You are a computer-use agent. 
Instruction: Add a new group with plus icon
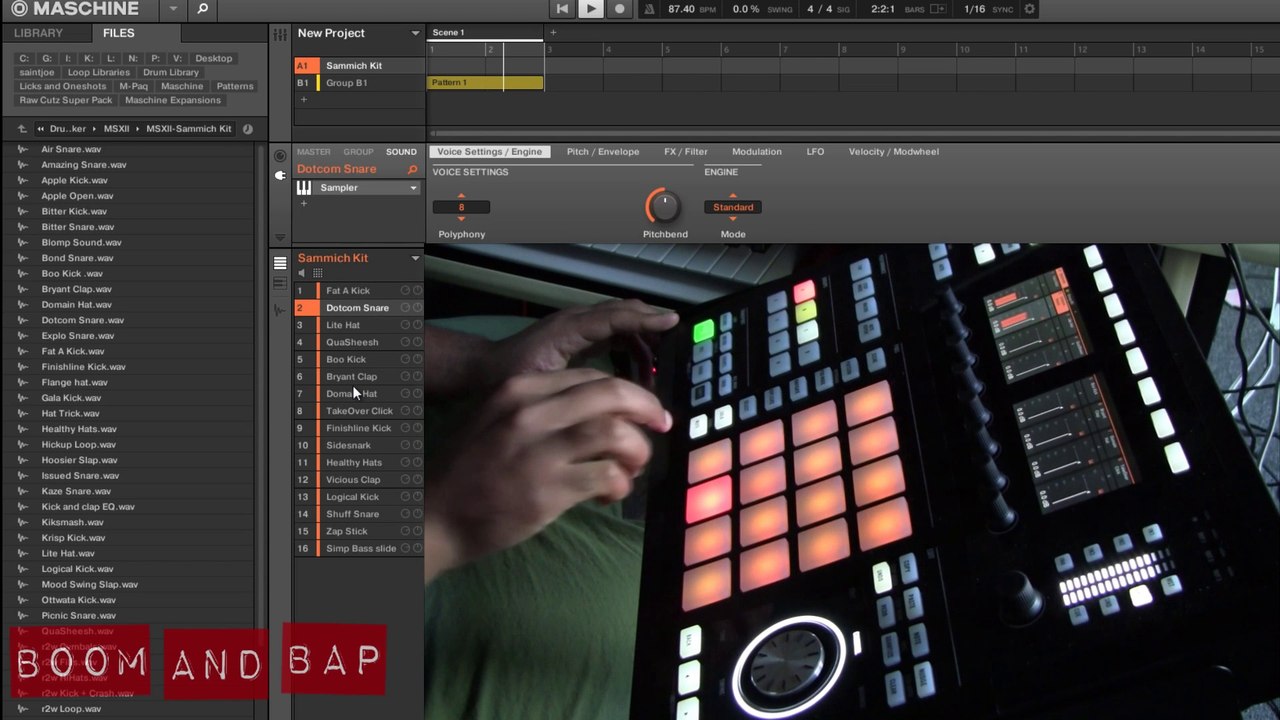(304, 99)
